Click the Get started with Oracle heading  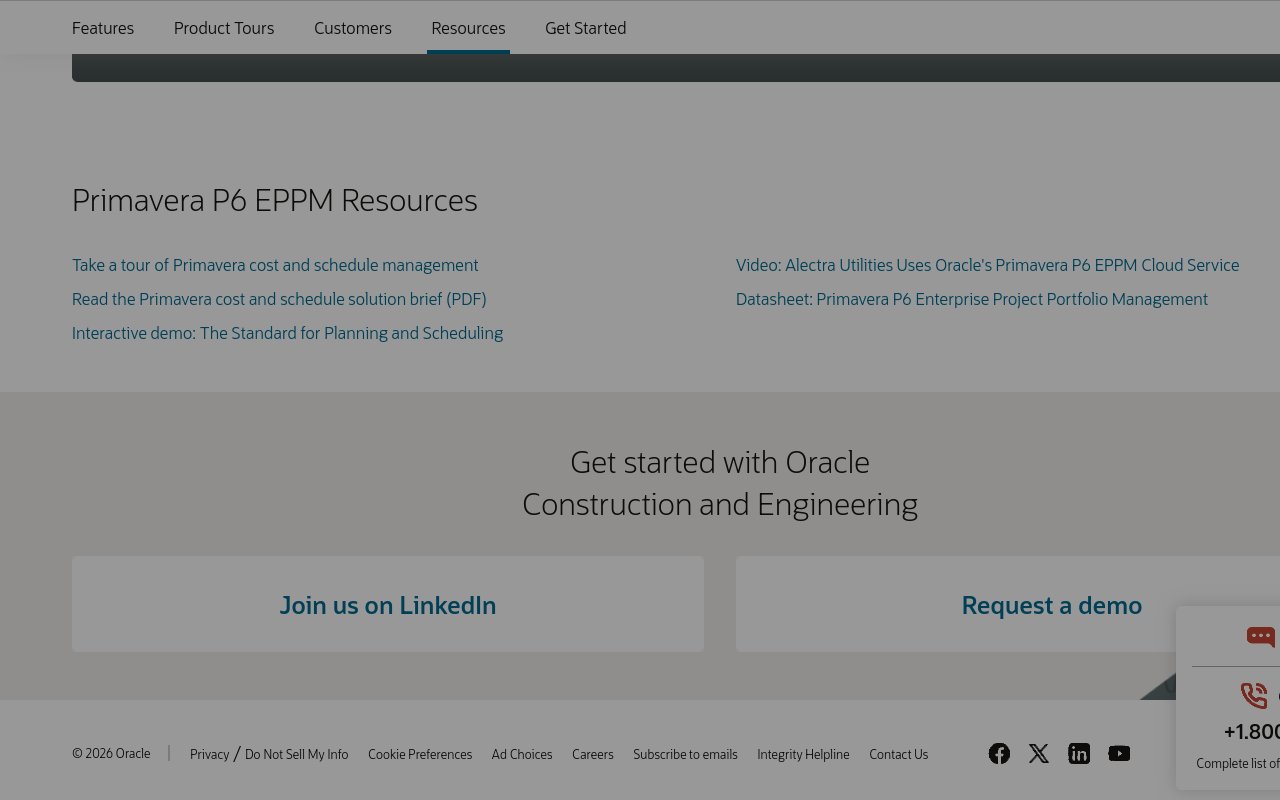pos(720,483)
